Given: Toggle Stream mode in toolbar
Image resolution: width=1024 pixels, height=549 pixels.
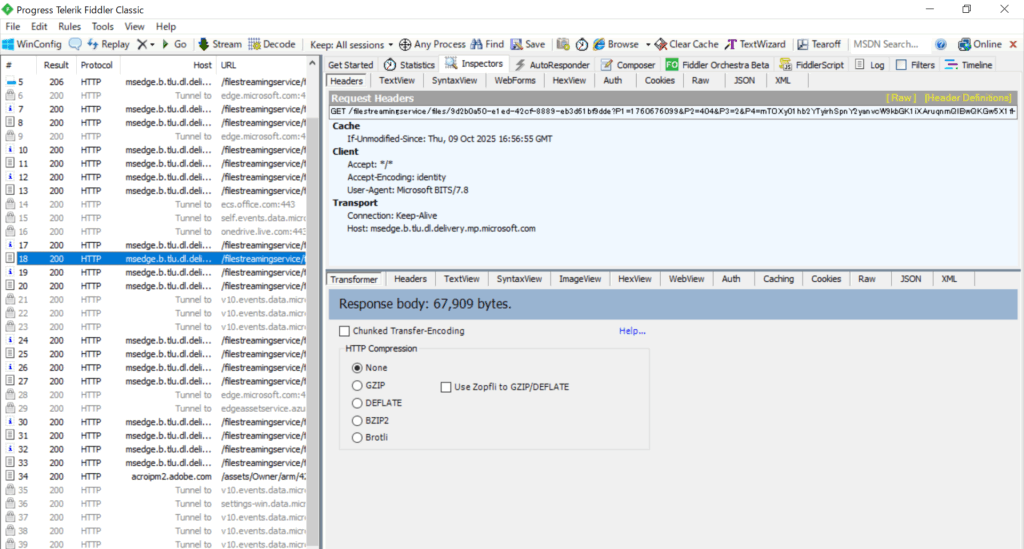Looking at the screenshot, I should [219, 45].
